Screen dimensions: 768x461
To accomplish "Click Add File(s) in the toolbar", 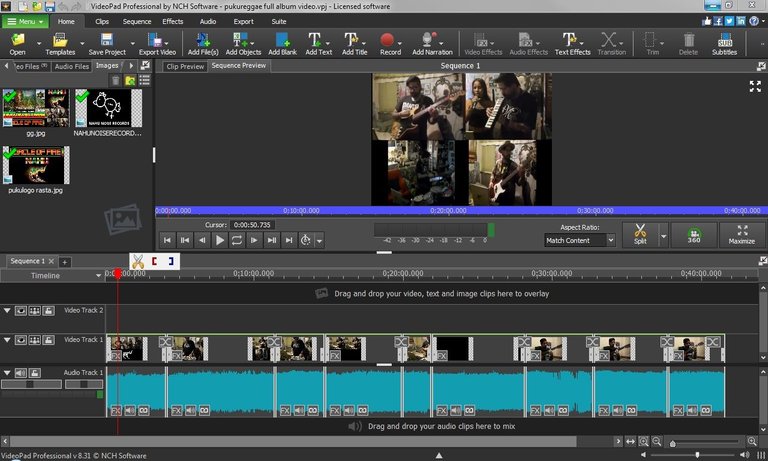I will point(203,44).
